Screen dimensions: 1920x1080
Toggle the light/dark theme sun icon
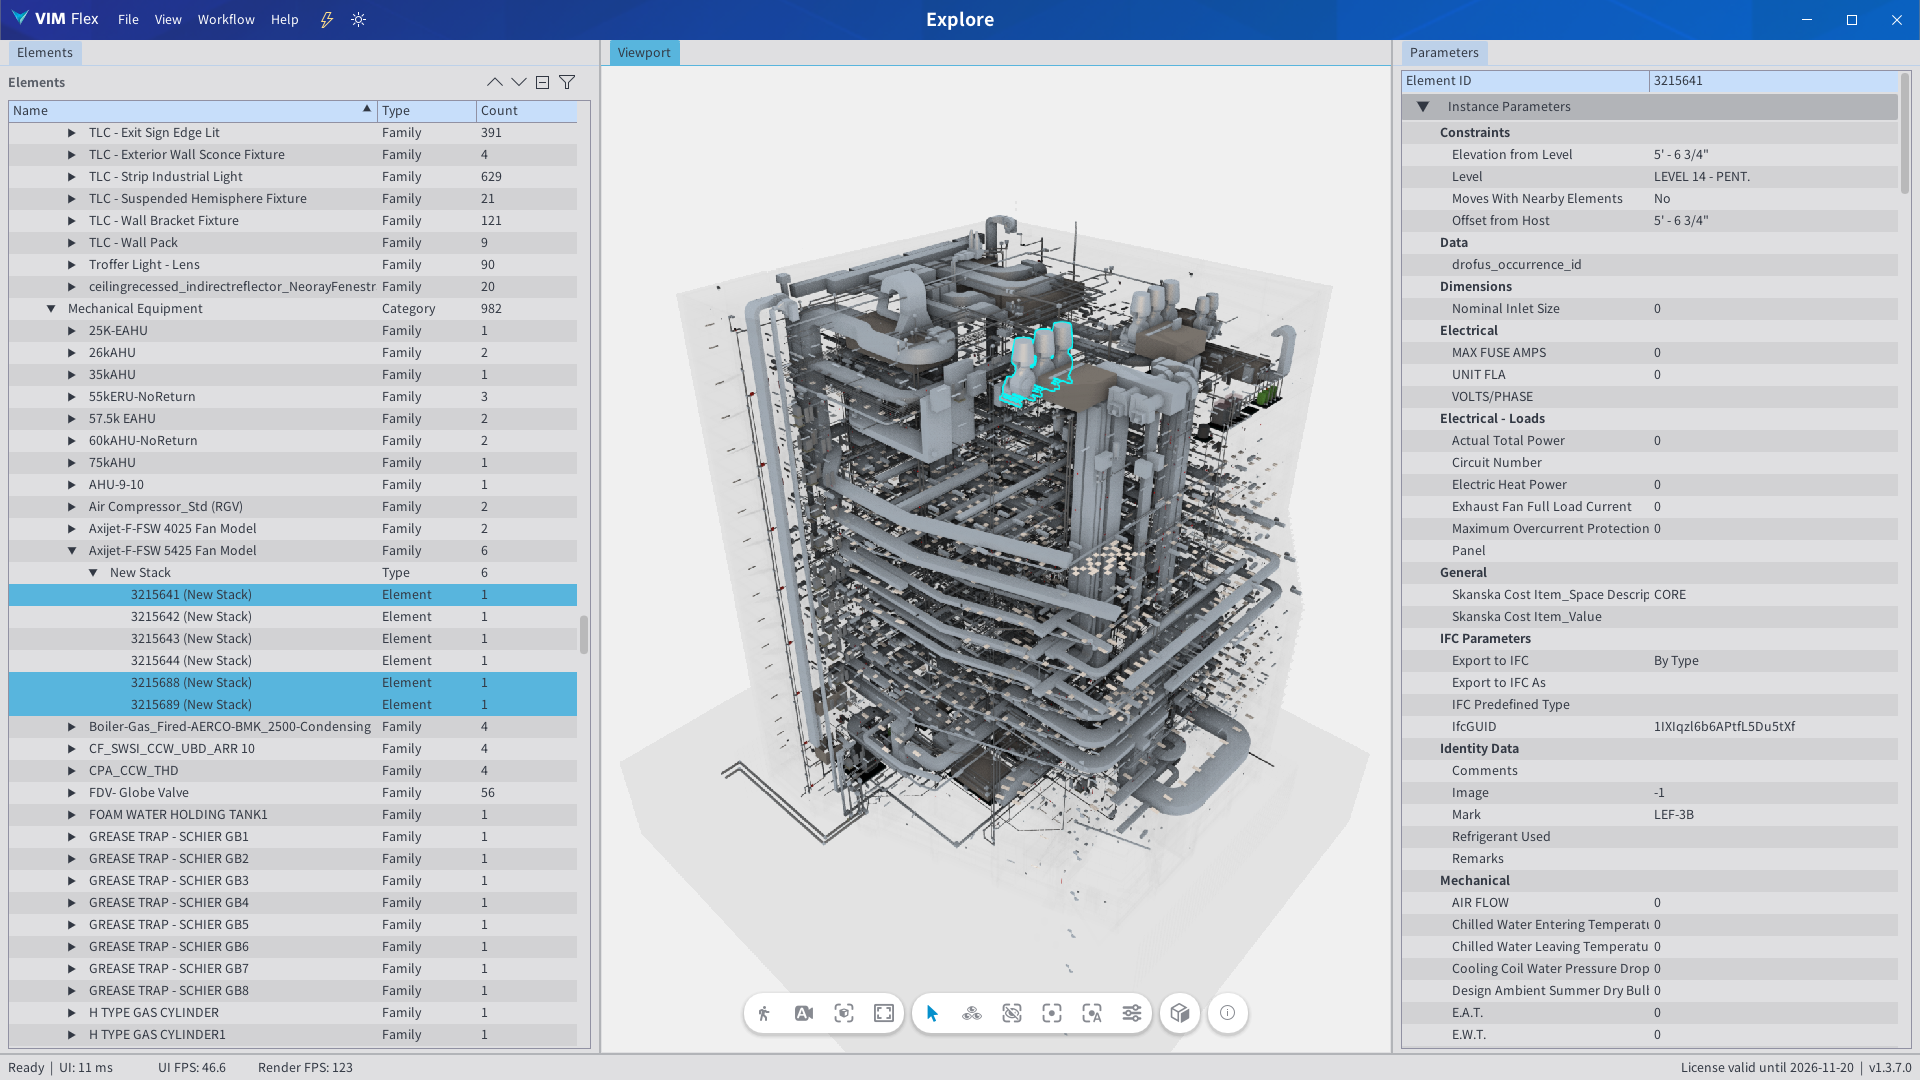tap(359, 19)
